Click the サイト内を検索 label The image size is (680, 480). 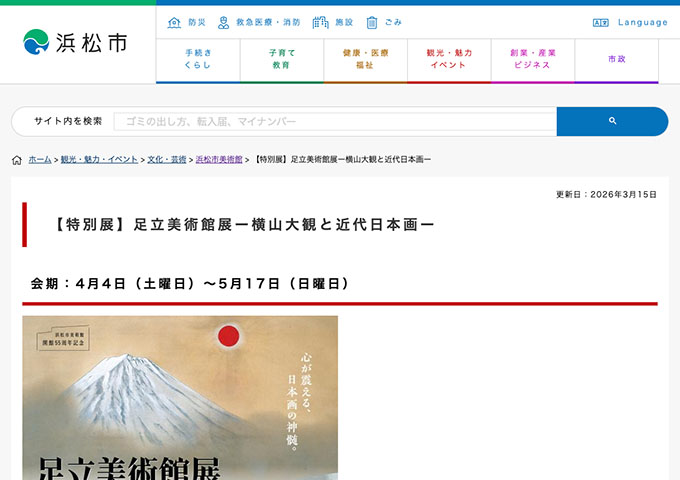(68, 121)
